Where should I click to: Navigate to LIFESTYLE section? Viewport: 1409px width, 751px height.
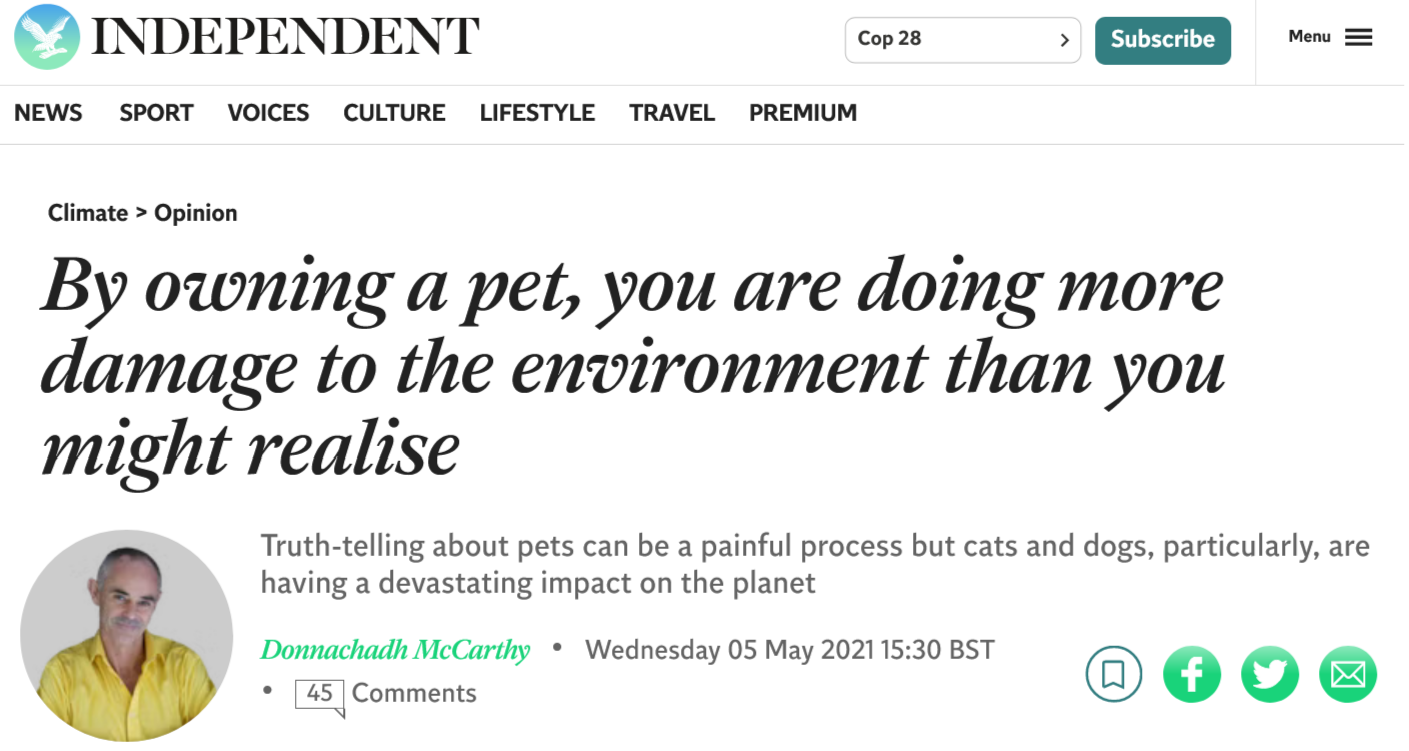point(537,113)
